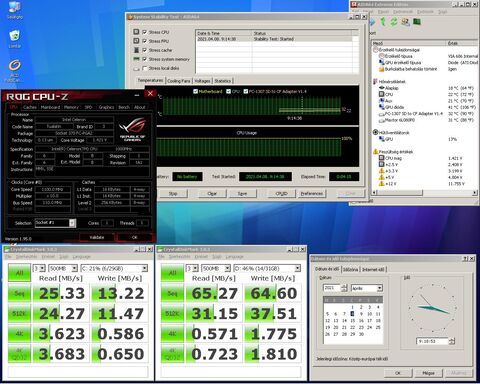Toggle the Stress system memory checkbox
This screenshot has width=480, height=384.
click(145, 59)
